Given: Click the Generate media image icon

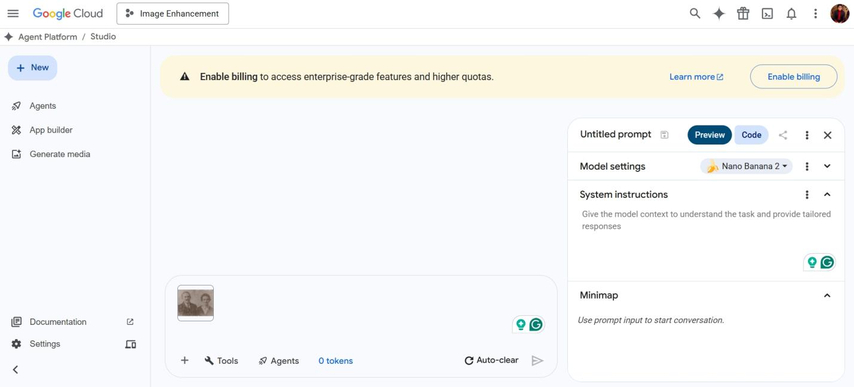Looking at the screenshot, I should pos(16,154).
